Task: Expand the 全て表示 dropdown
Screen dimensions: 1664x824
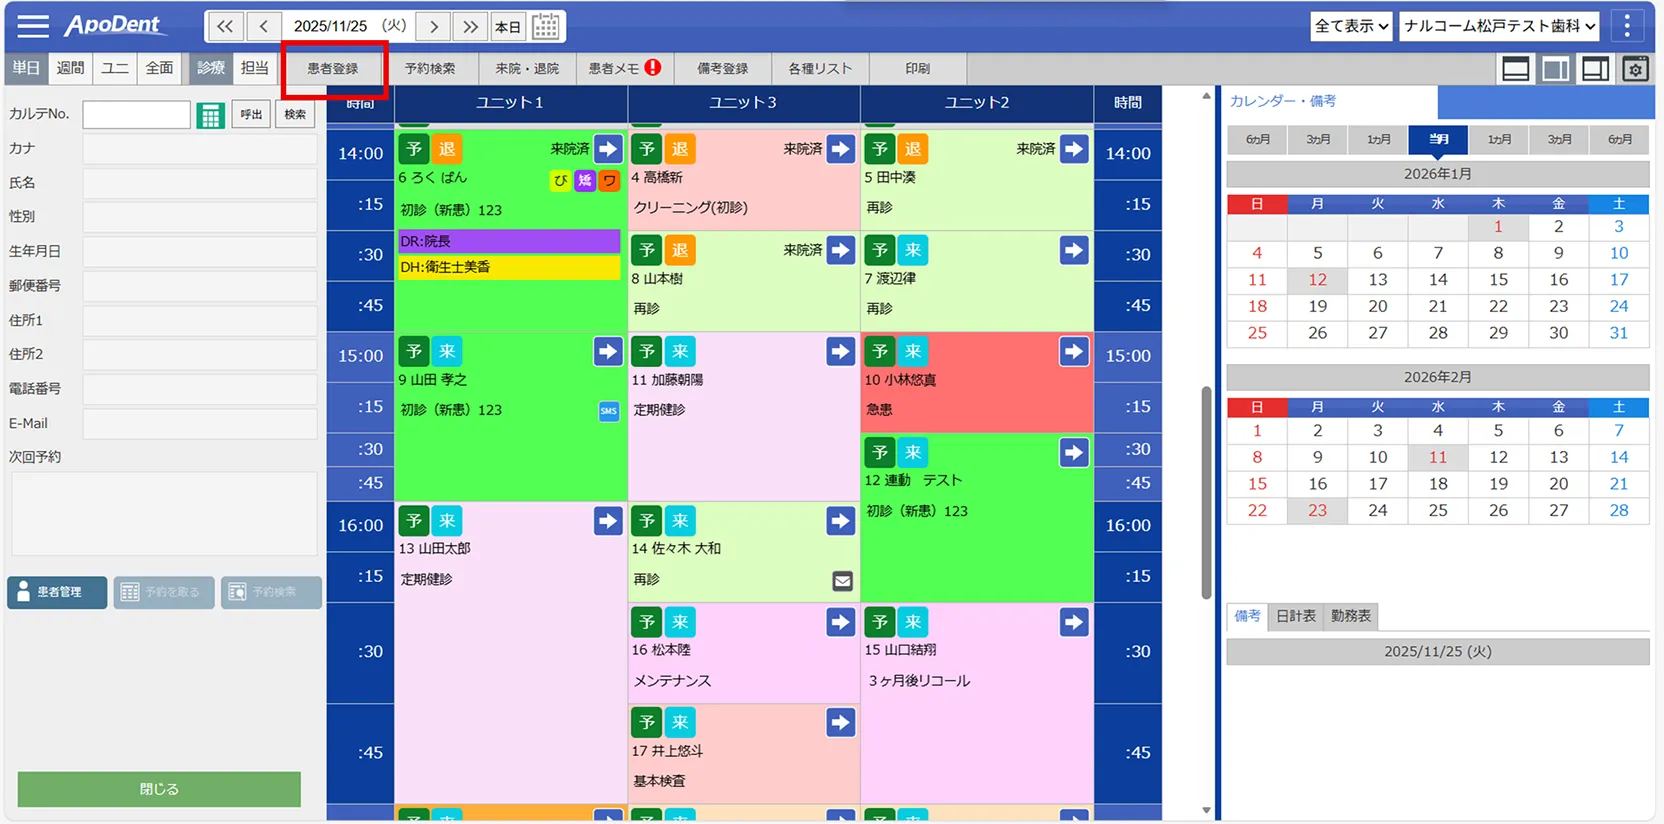Action: click(1351, 26)
